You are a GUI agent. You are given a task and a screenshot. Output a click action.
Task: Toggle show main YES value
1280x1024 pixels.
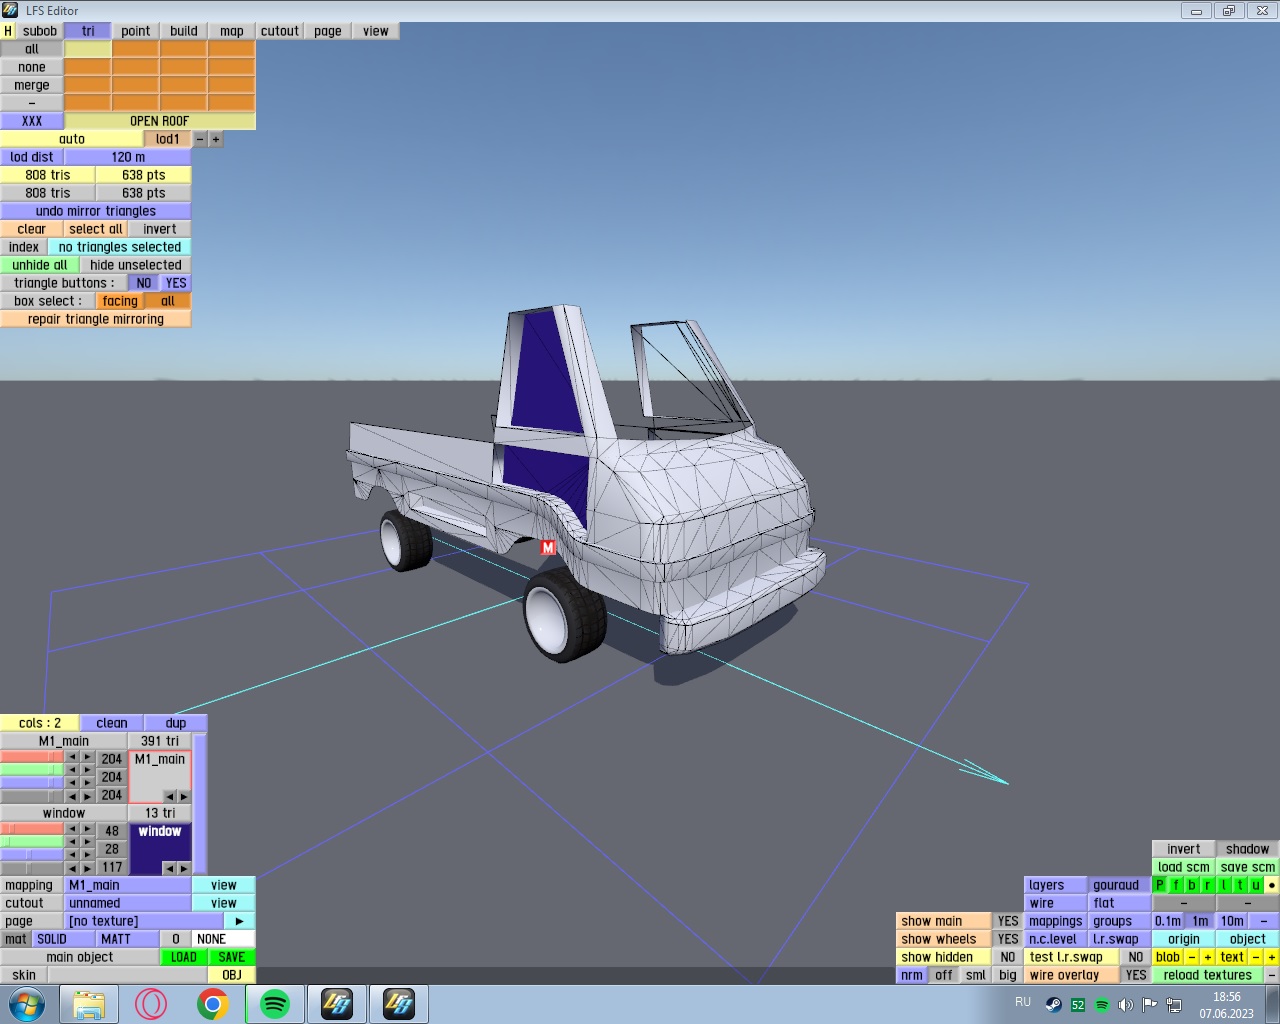coord(1008,921)
